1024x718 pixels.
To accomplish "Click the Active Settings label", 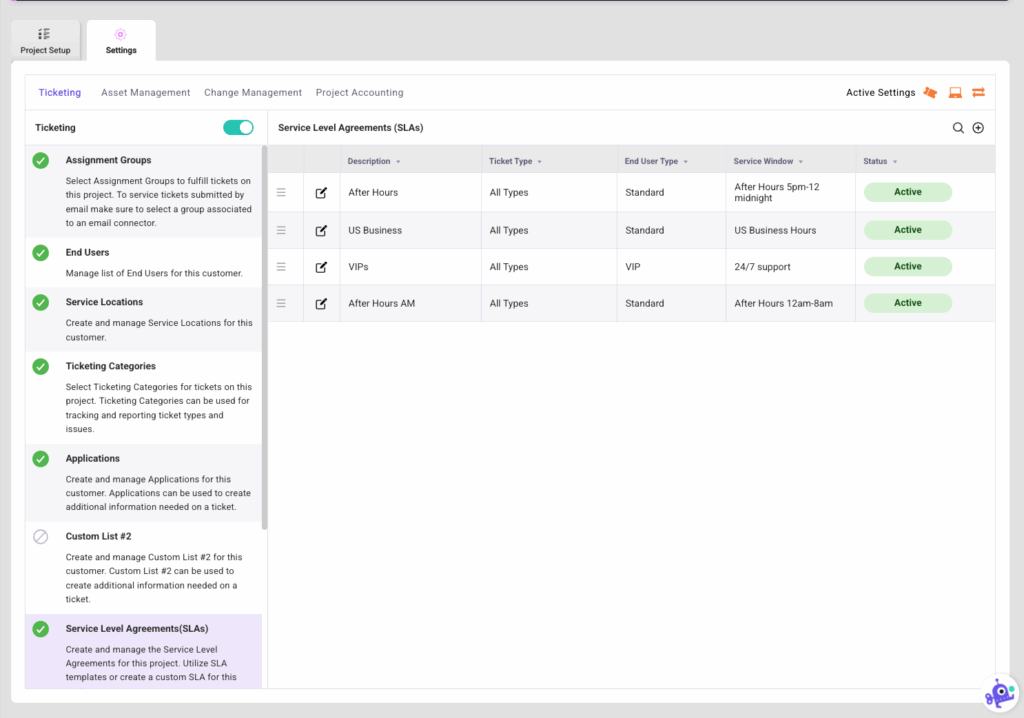I will tap(880, 92).
